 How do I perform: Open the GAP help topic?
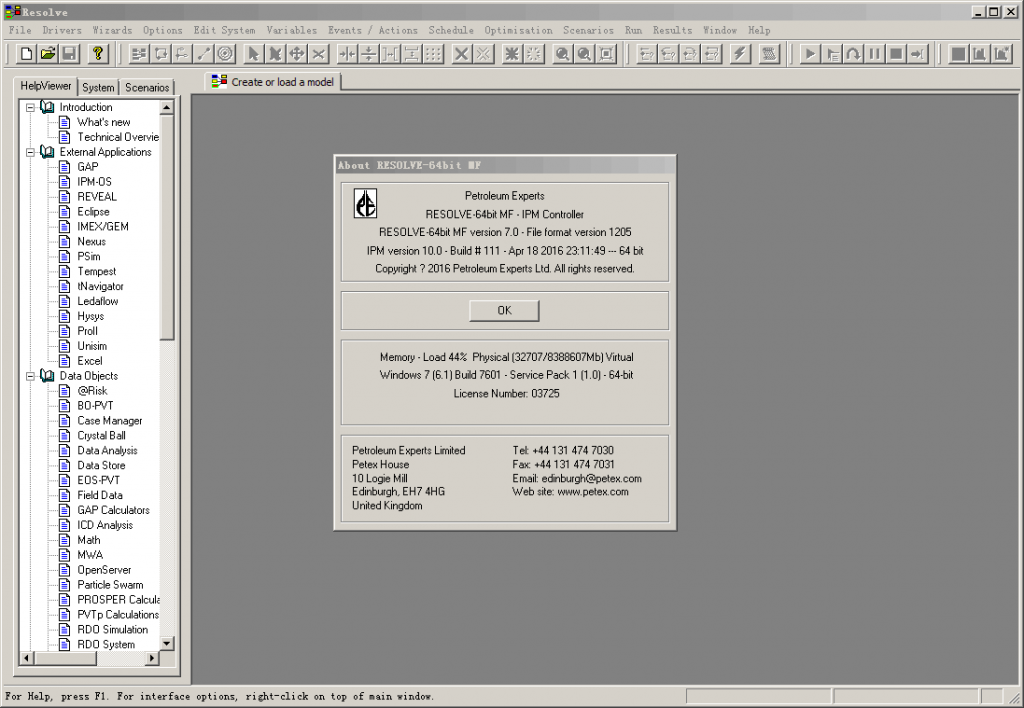coord(88,167)
